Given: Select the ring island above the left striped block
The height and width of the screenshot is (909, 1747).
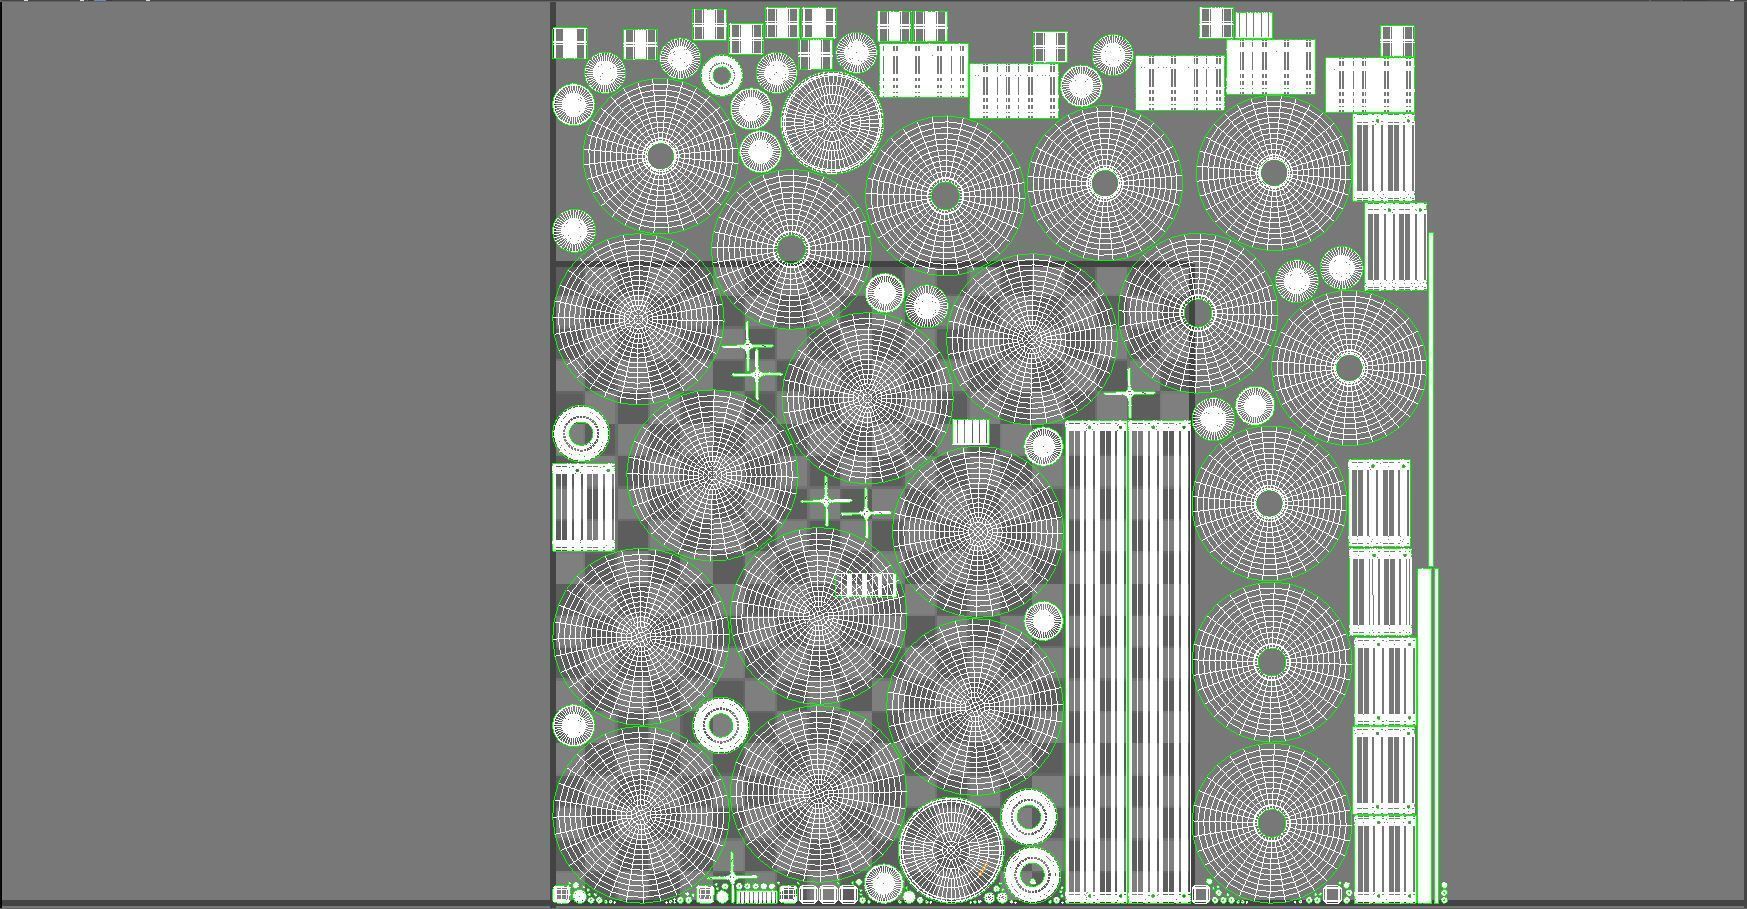Looking at the screenshot, I should pos(581,434).
